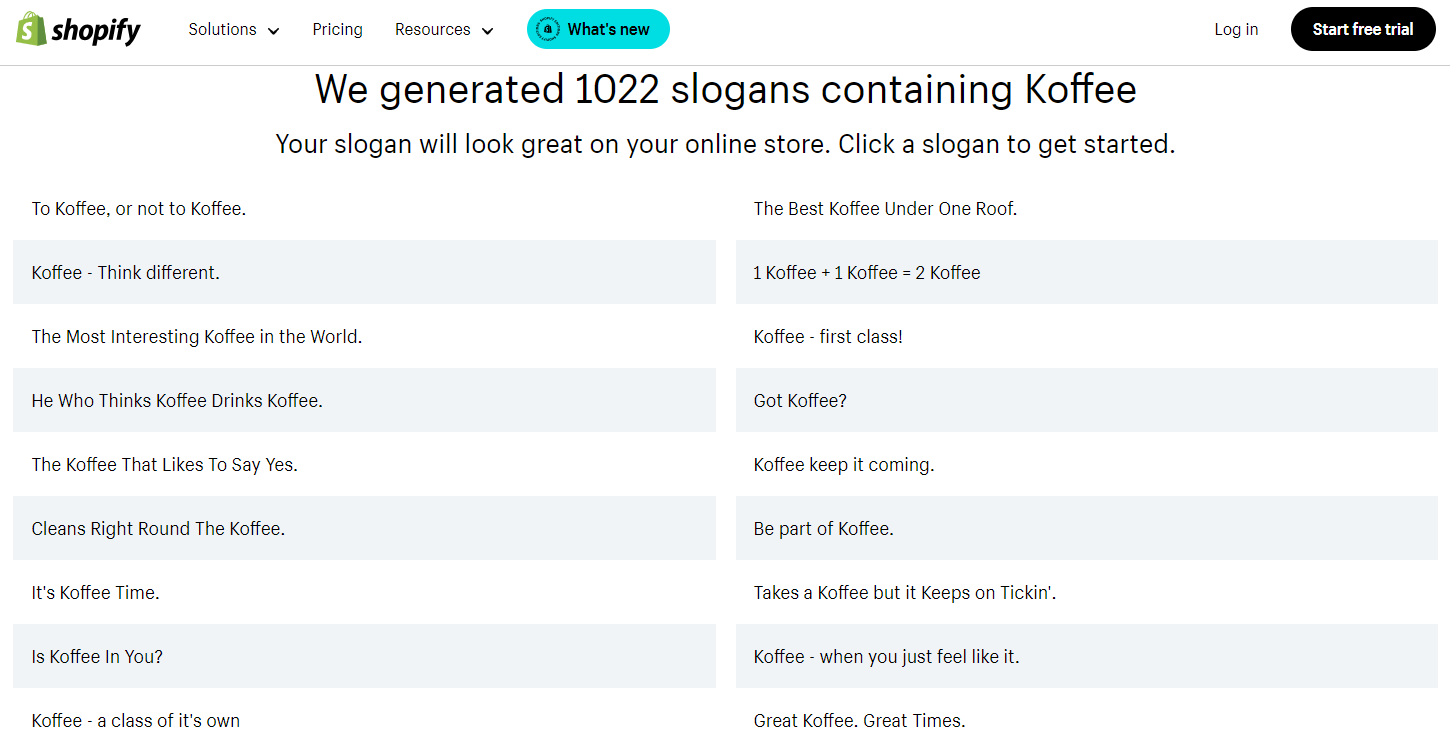This screenshot has height=743, width=1450.
Task: Click the Log in link
Action: 1236,29
